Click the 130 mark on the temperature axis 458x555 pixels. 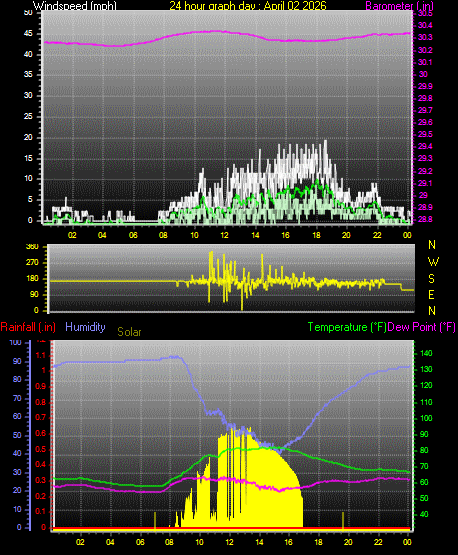426,369
